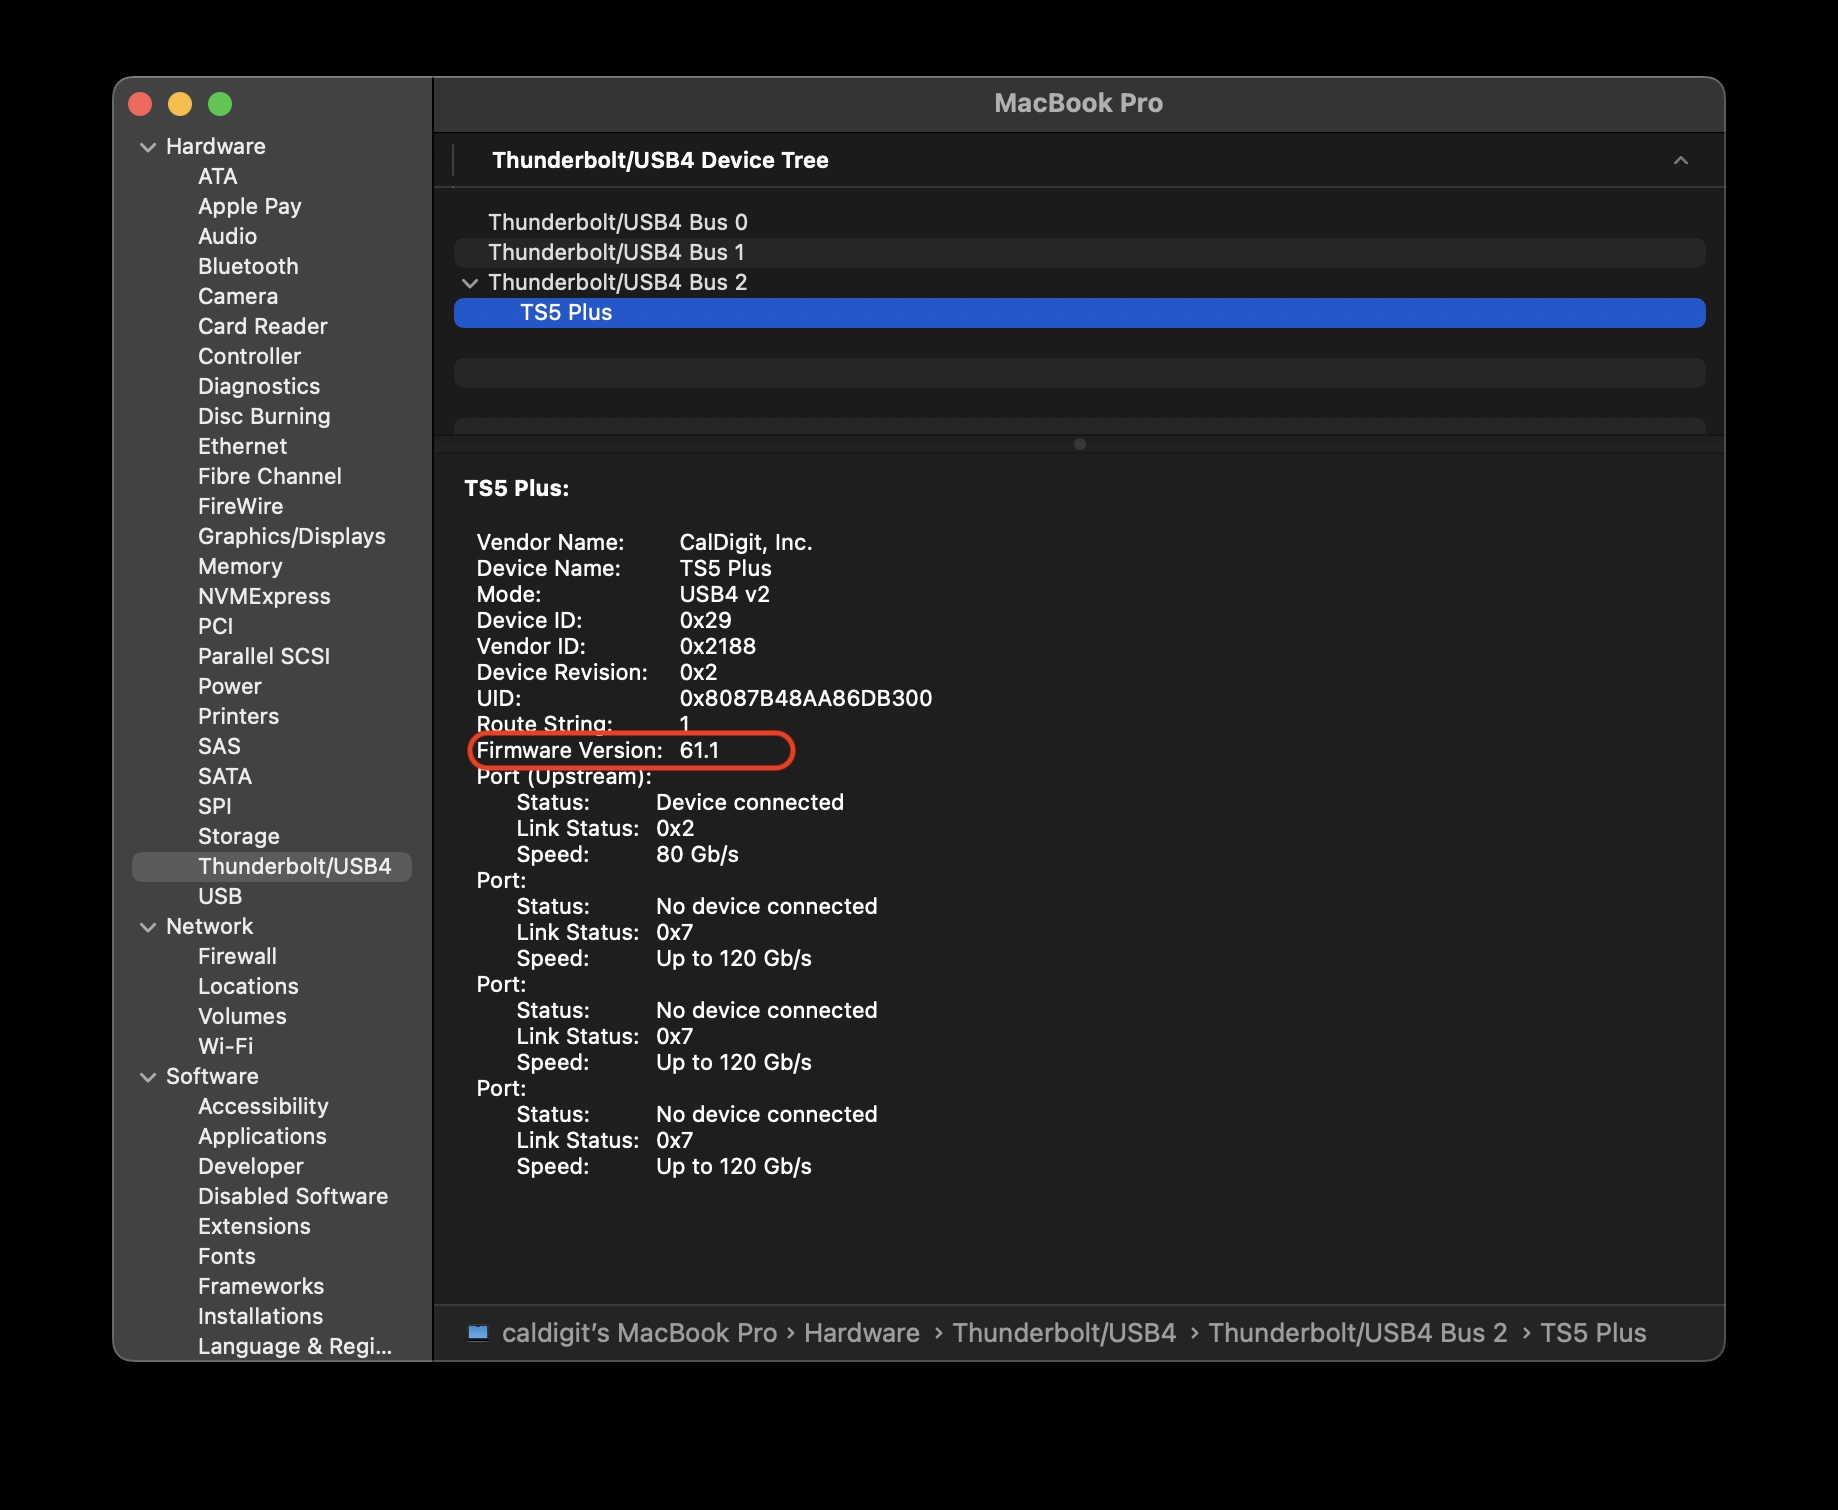1838x1510 pixels.
Task: Select Firewall under Network
Action: pyautogui.click(x=237, y=956)
